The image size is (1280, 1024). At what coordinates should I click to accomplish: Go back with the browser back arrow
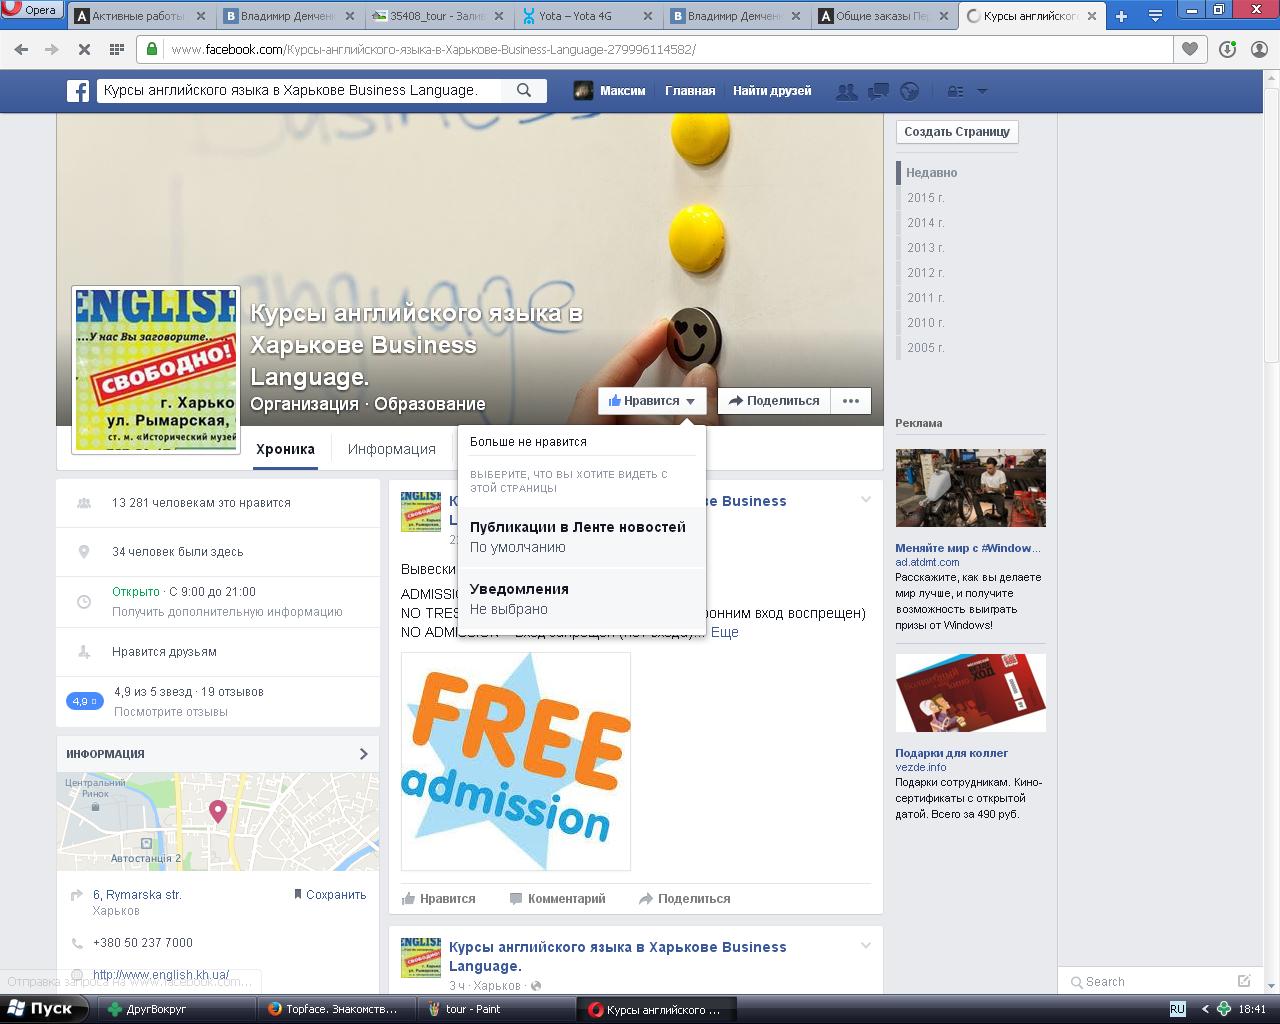(x=22, y=49)
